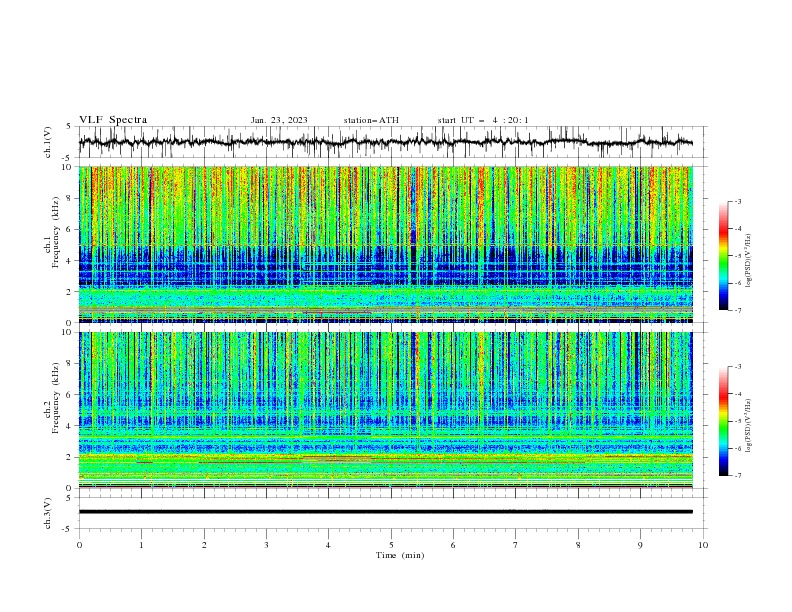The image size is (792, 612).
Task: Click the "4" kHz tick of ch.1 spectrogram
Action: tap(70, 261)
